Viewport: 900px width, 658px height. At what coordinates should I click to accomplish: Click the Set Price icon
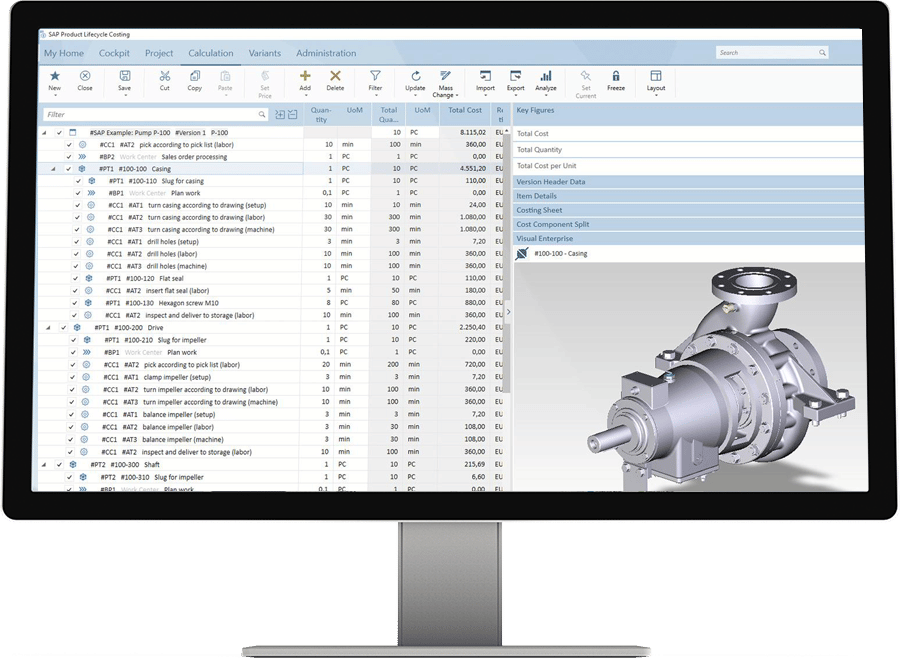(265, 76)
